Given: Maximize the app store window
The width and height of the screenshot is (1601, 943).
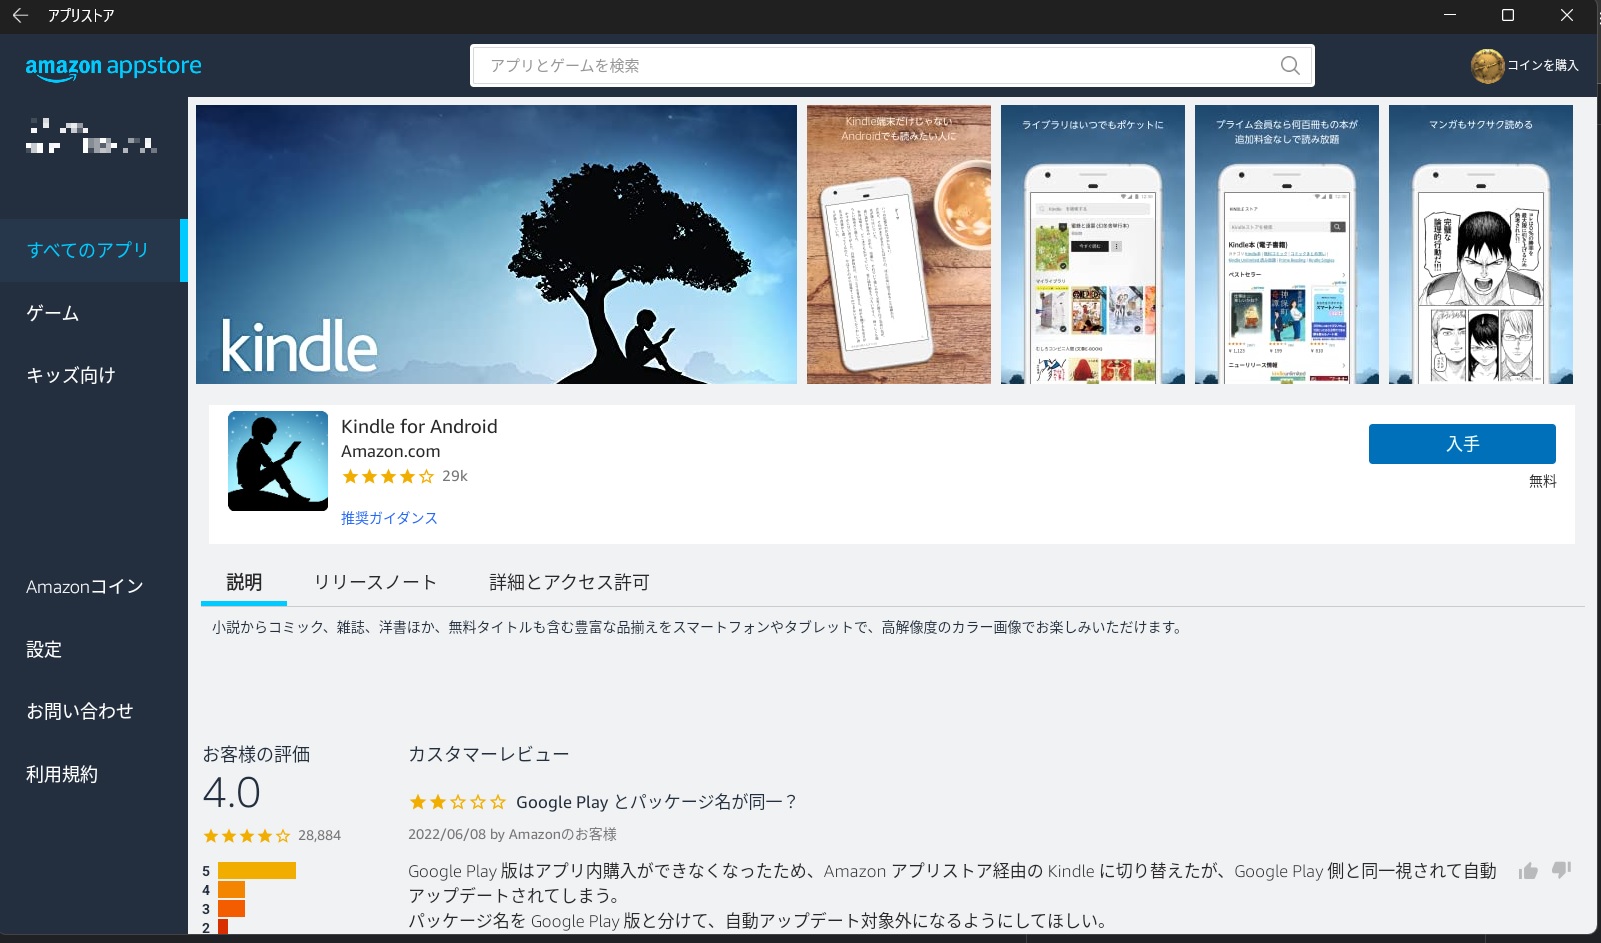Looking at the screenshot, I should pos(1508,15).
